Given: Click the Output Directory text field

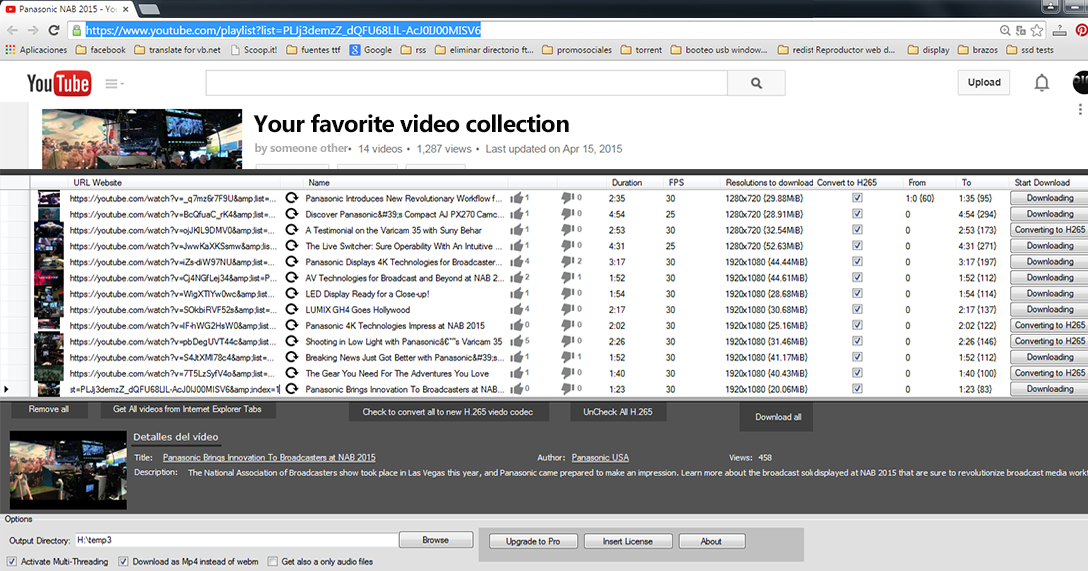Looking at the screenshot, I should (x=236, y=540).
